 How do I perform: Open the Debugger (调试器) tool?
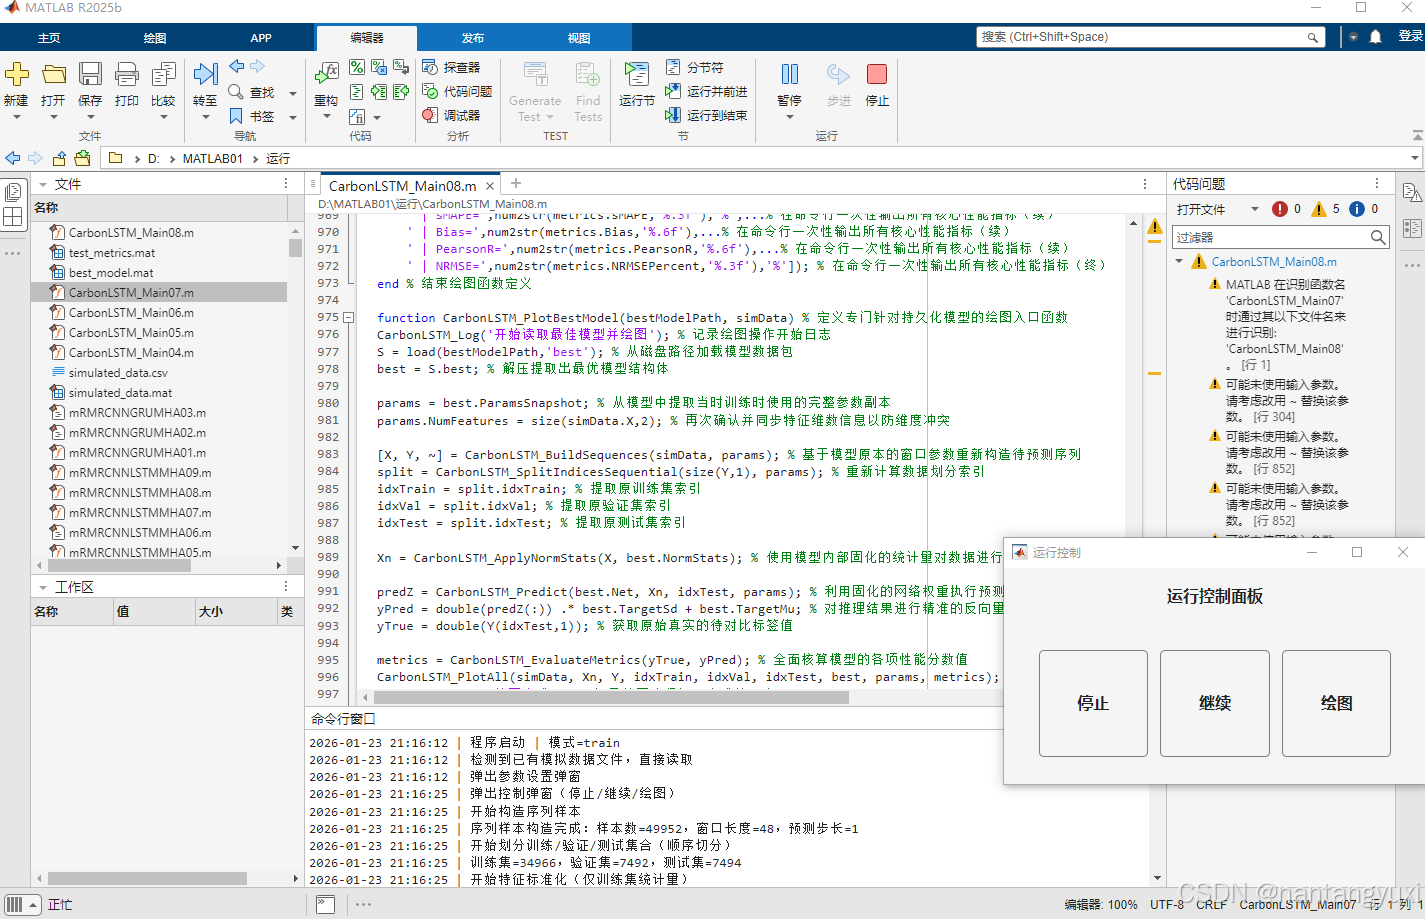point(451,115)
